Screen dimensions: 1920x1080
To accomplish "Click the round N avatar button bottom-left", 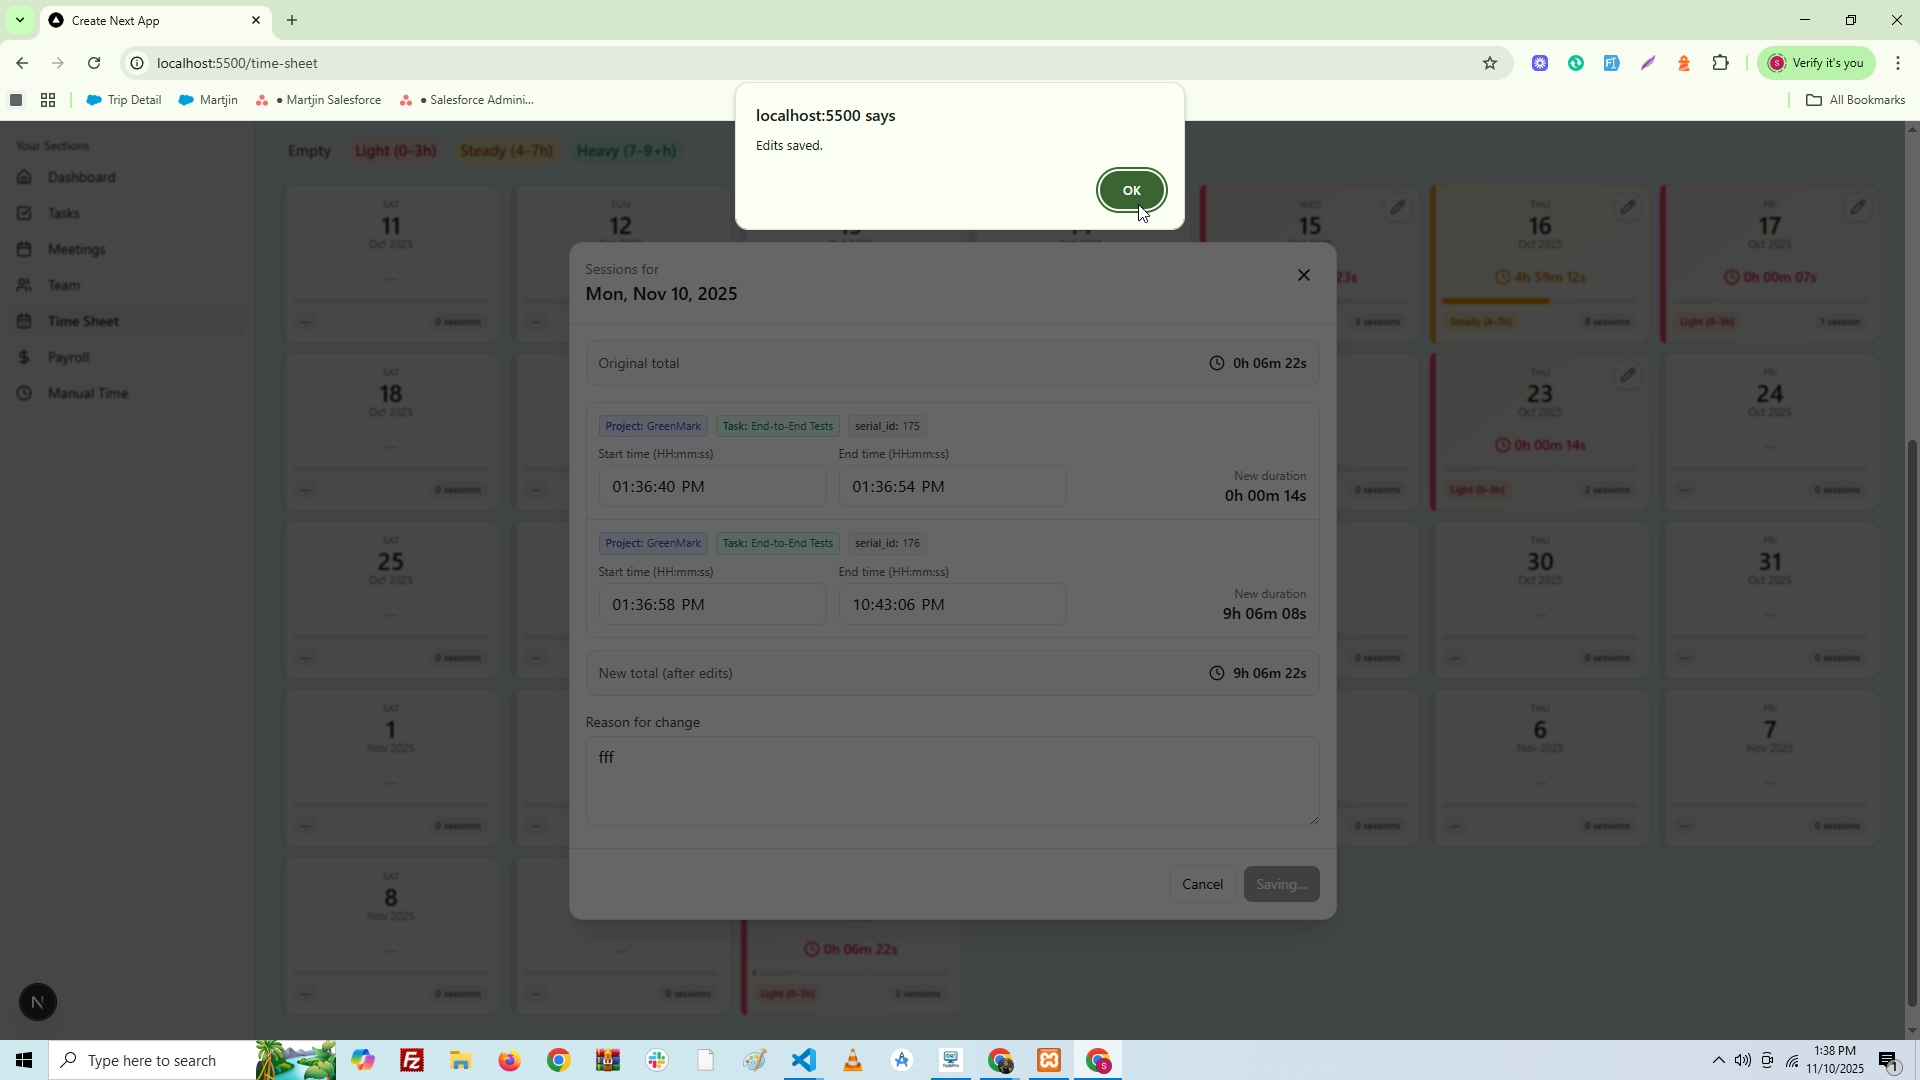I will coord(38,1002).
